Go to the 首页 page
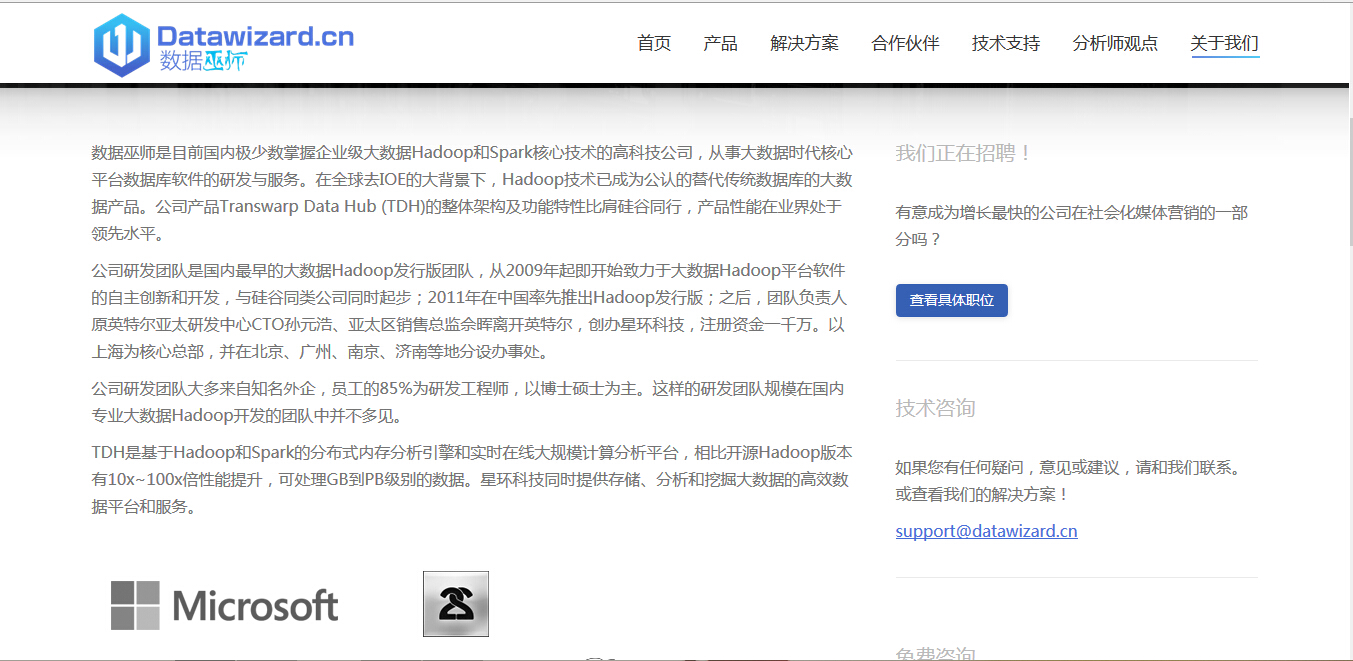The width and height of the screenshot is (1353, 661). [654, 43]
